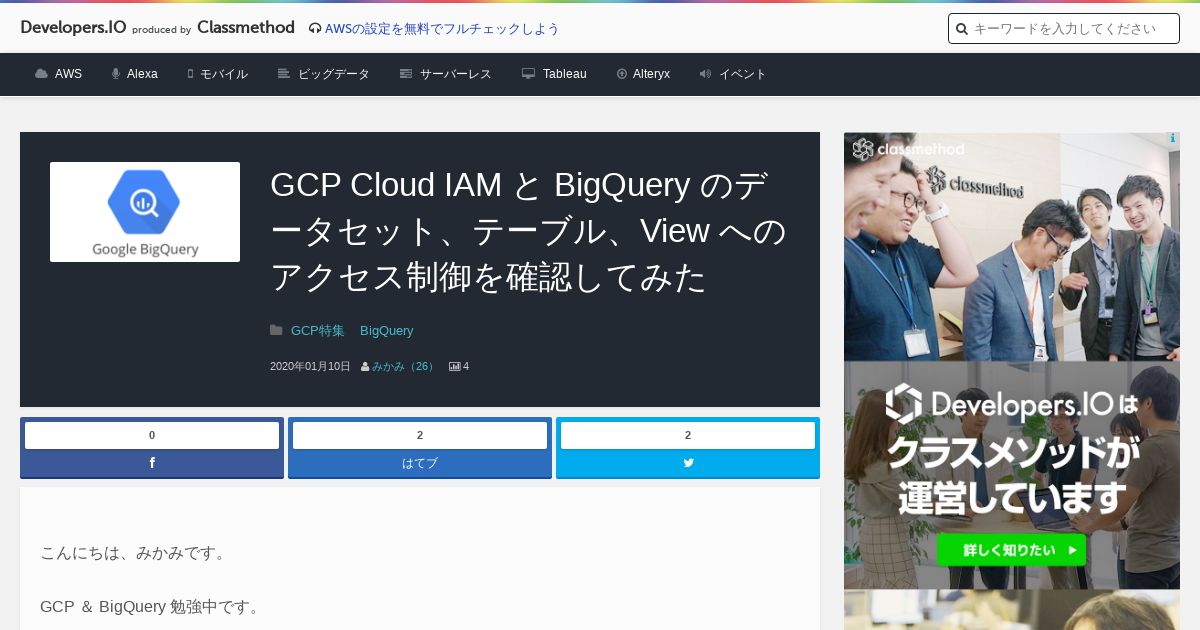Click the はてブ count box

(420, 435)
